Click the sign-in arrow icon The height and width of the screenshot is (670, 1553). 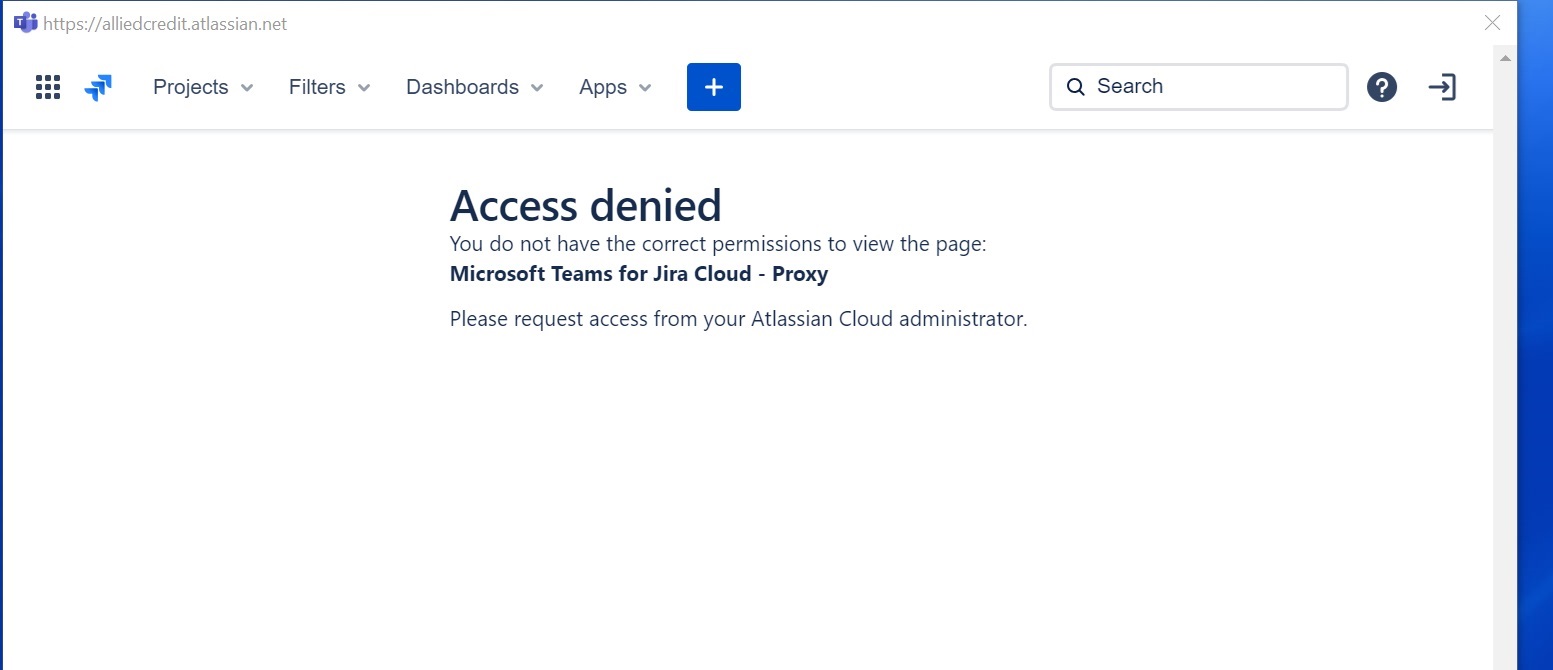1442,87
